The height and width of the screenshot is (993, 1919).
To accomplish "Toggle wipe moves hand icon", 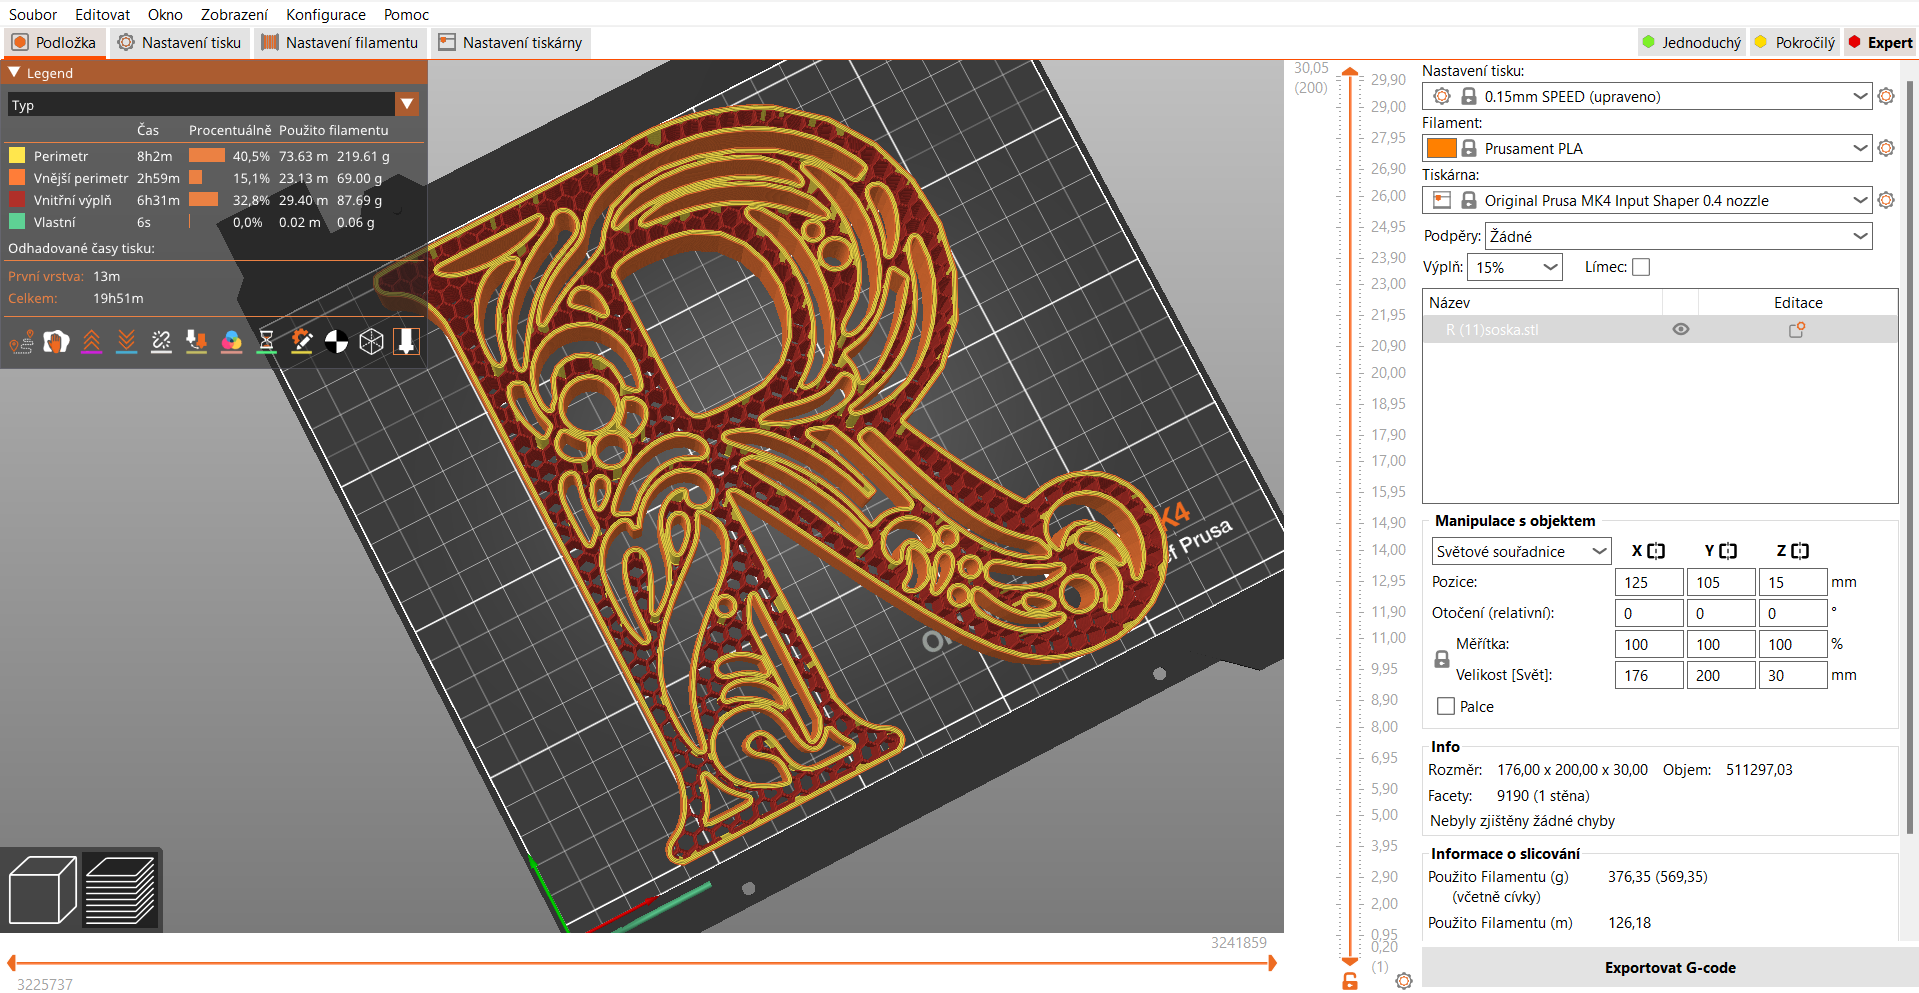I will coord(56,342).
